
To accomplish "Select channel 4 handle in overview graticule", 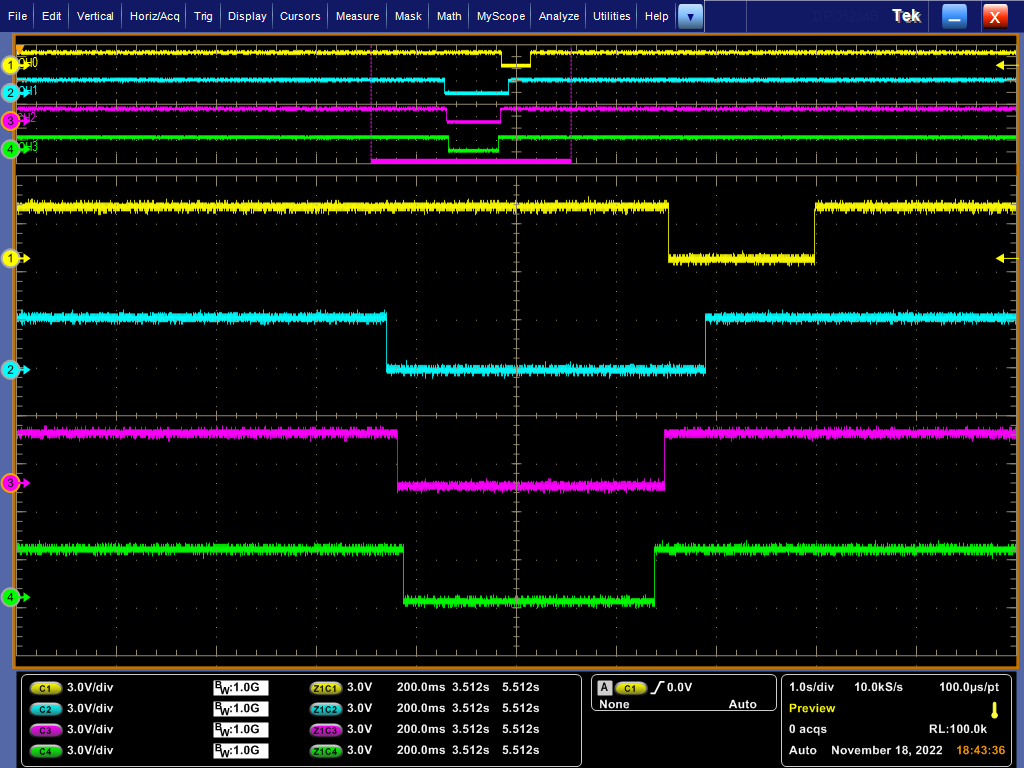I will coord(10,149).
